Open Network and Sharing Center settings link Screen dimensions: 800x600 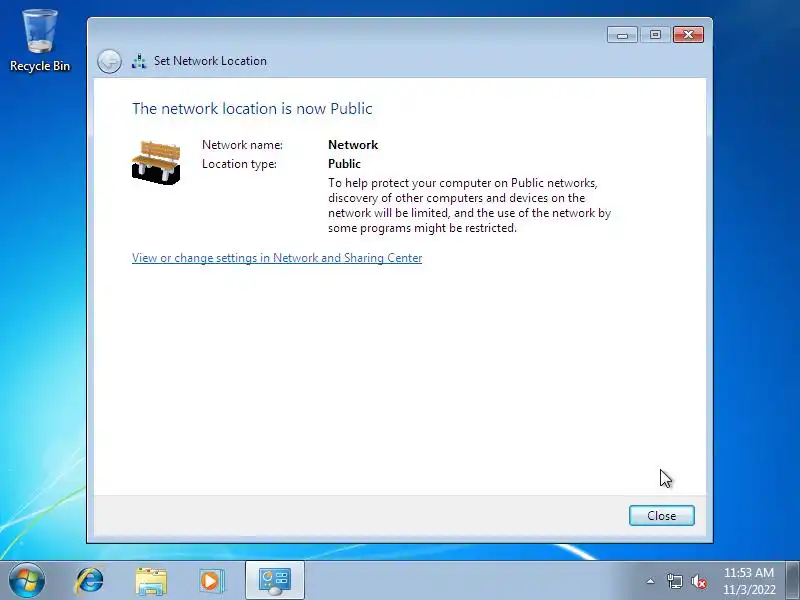pos(277,258)
